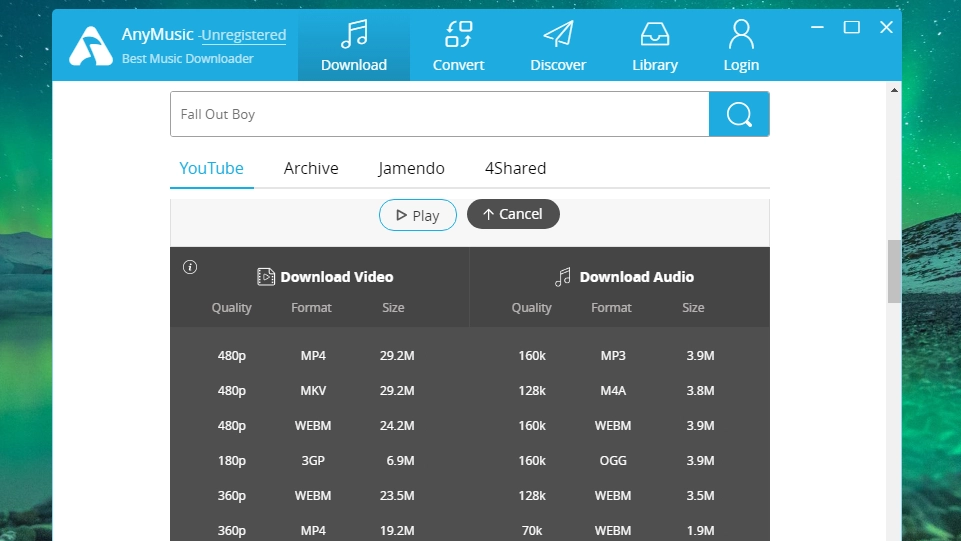
Task: Select 360p WEBM 23.5M video
Action: [x=316, y=495]
